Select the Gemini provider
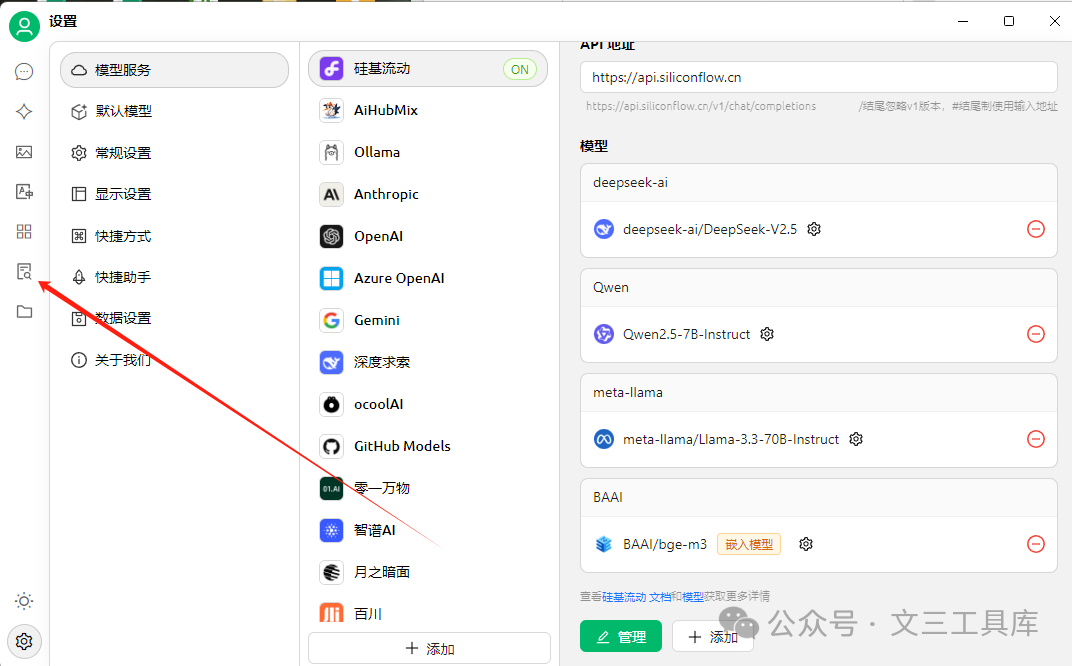1072x666 pixels. click(428, 320)
